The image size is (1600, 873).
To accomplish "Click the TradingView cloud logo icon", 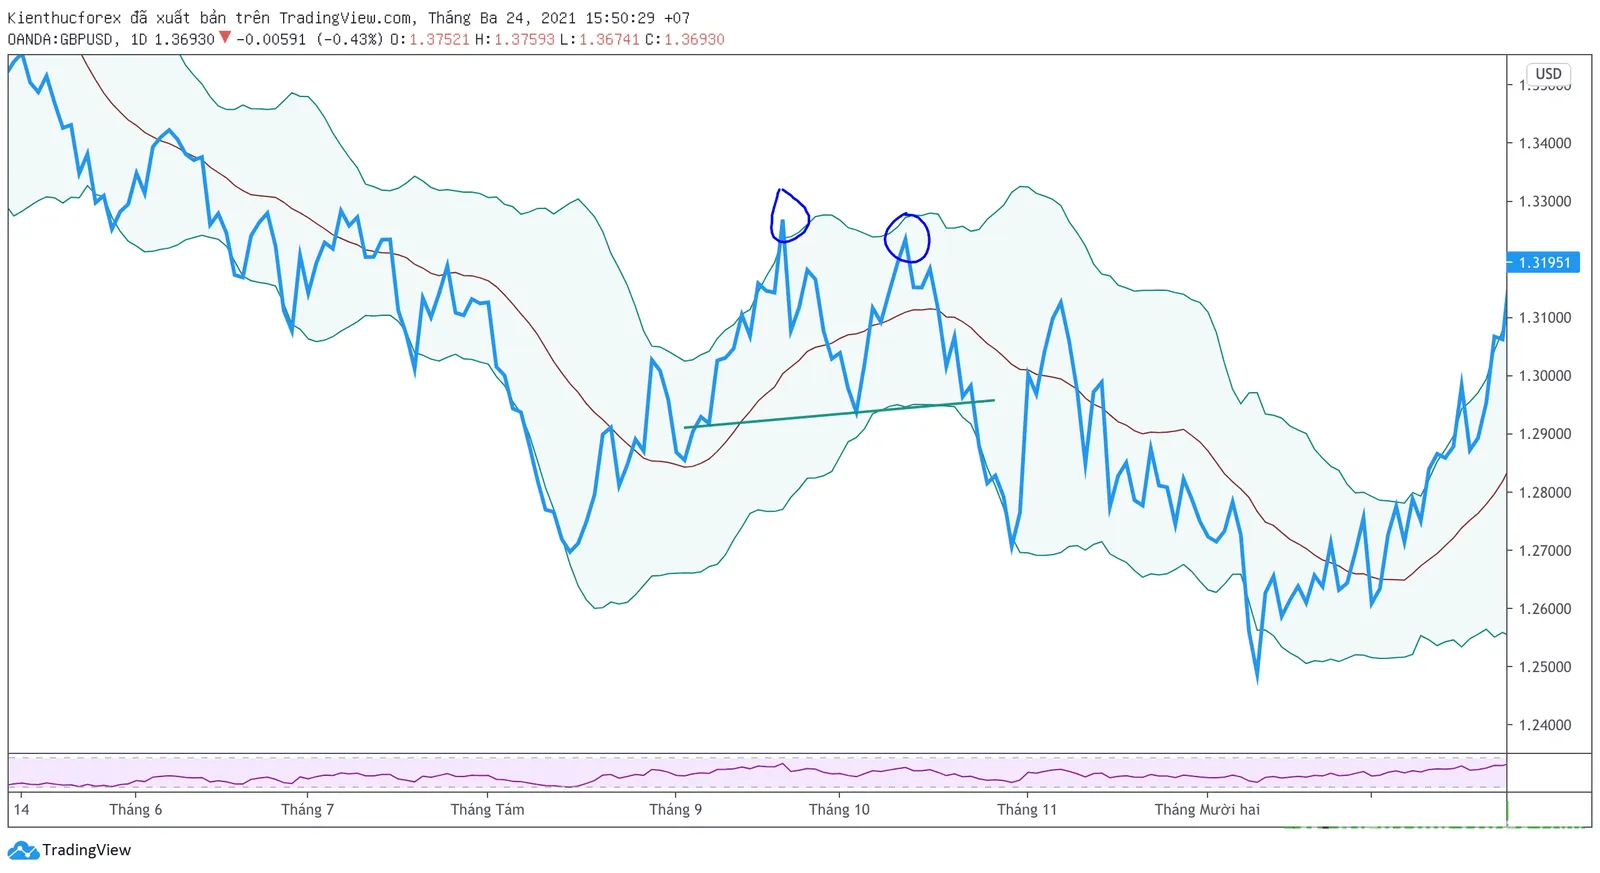I will pyautogui.click(x=23, y=851).
